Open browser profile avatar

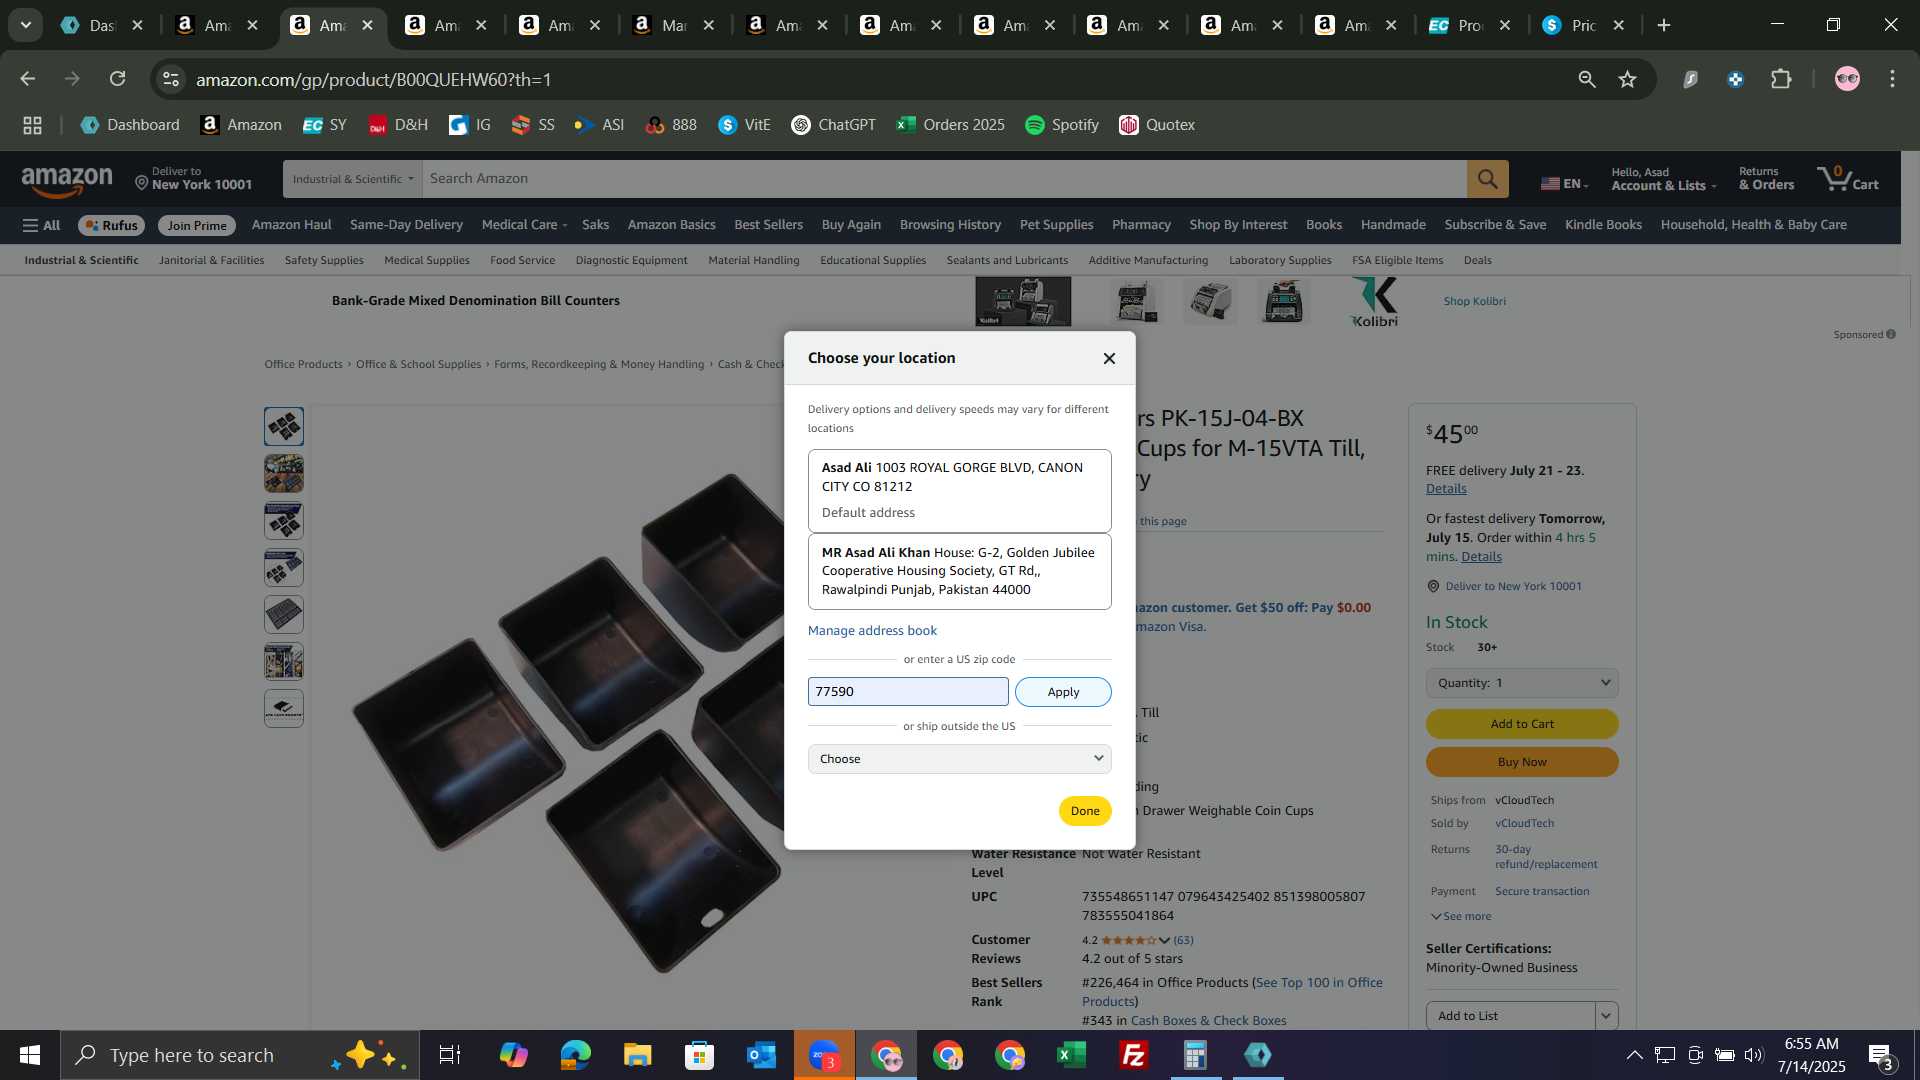[x=1847, y=79]
